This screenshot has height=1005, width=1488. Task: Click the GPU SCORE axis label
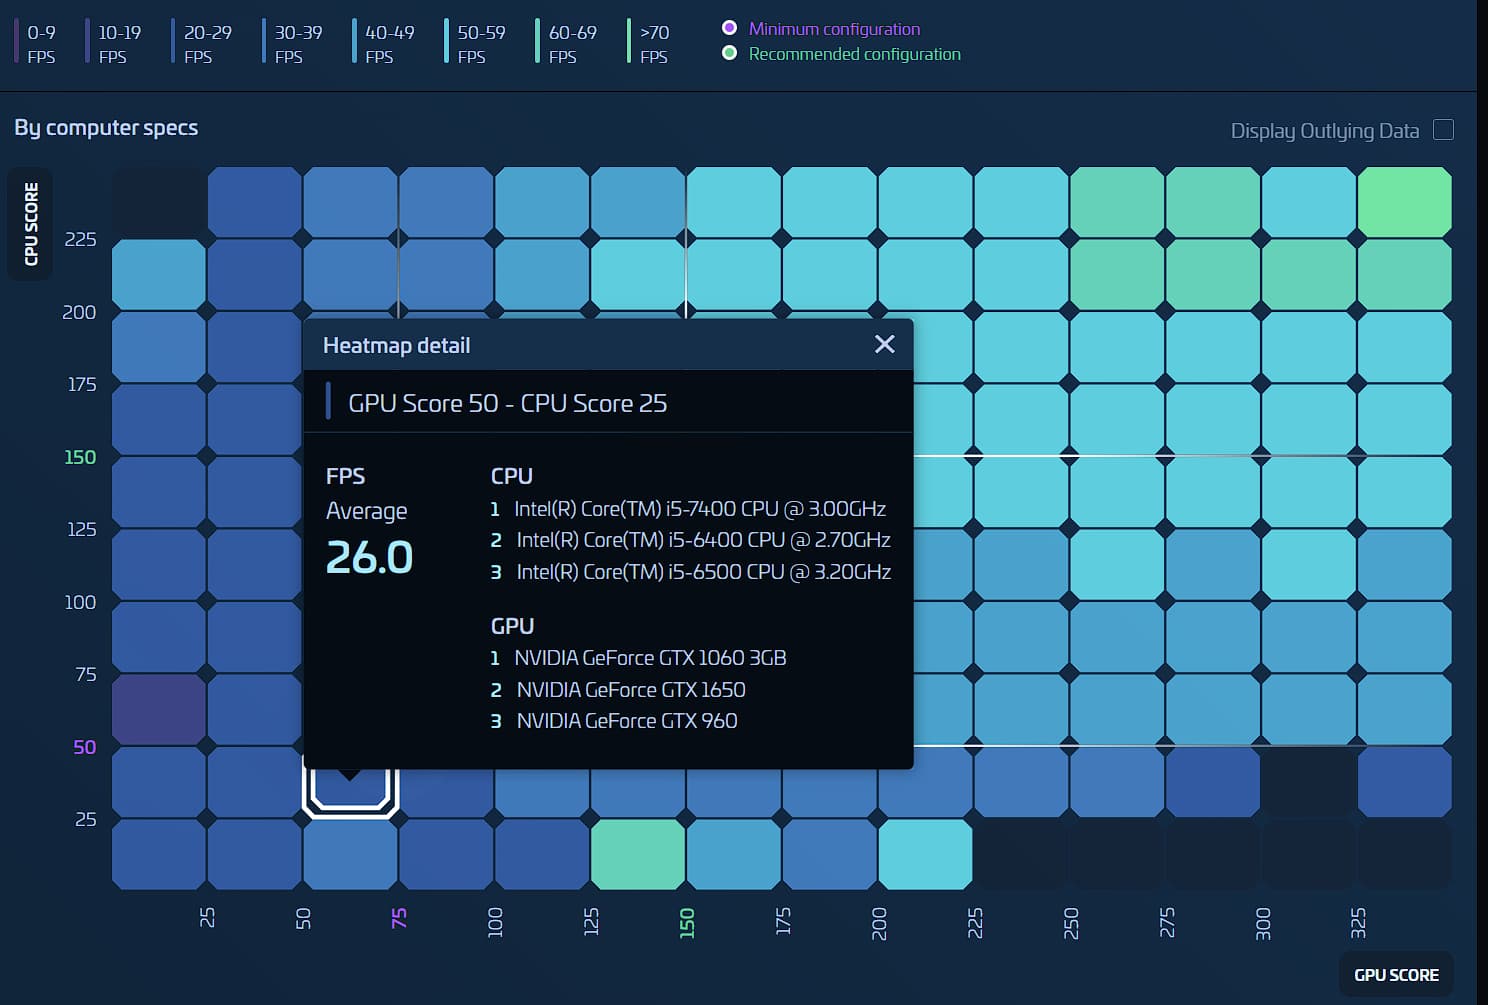(x=1396, y=974)
